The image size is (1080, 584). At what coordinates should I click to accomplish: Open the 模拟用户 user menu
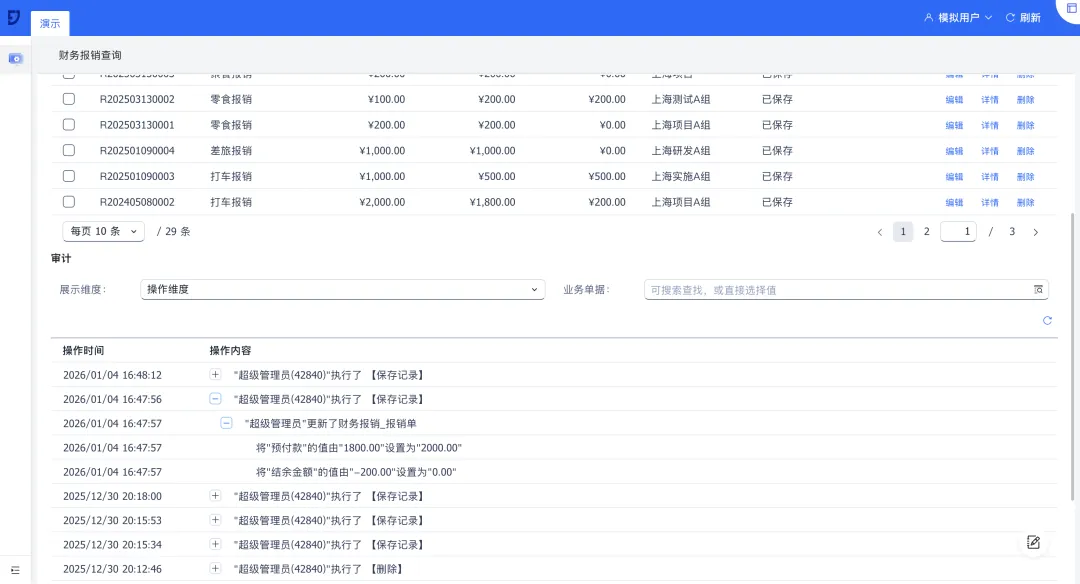pyautogui.click(x=958, y=18)
